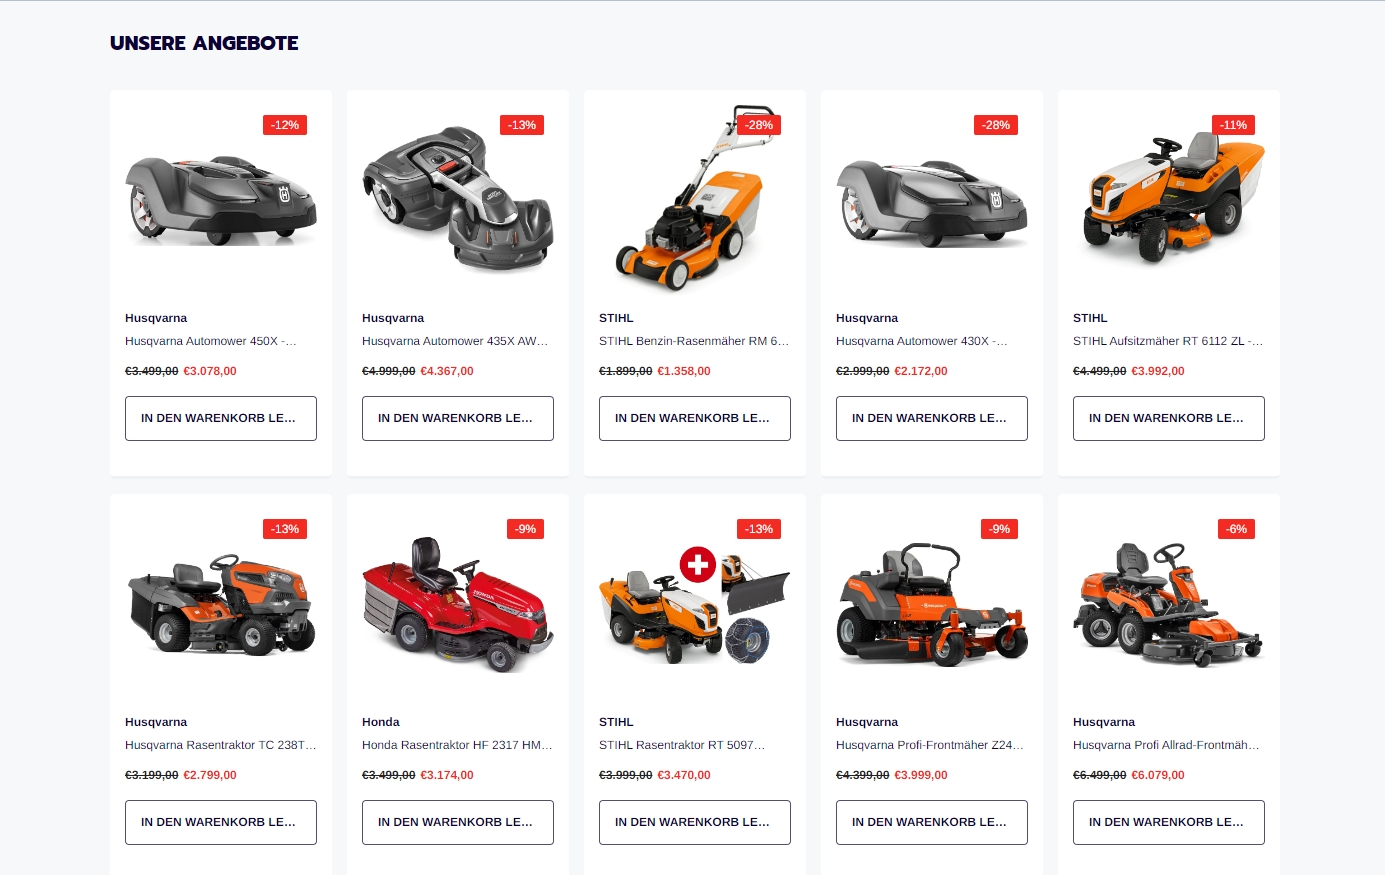The height and width of the screenshot is (875, 1385).
Task: Open the Husqvarna Profi-Frontmäher Z24 mower image
Action: click(x=932, y=602)
